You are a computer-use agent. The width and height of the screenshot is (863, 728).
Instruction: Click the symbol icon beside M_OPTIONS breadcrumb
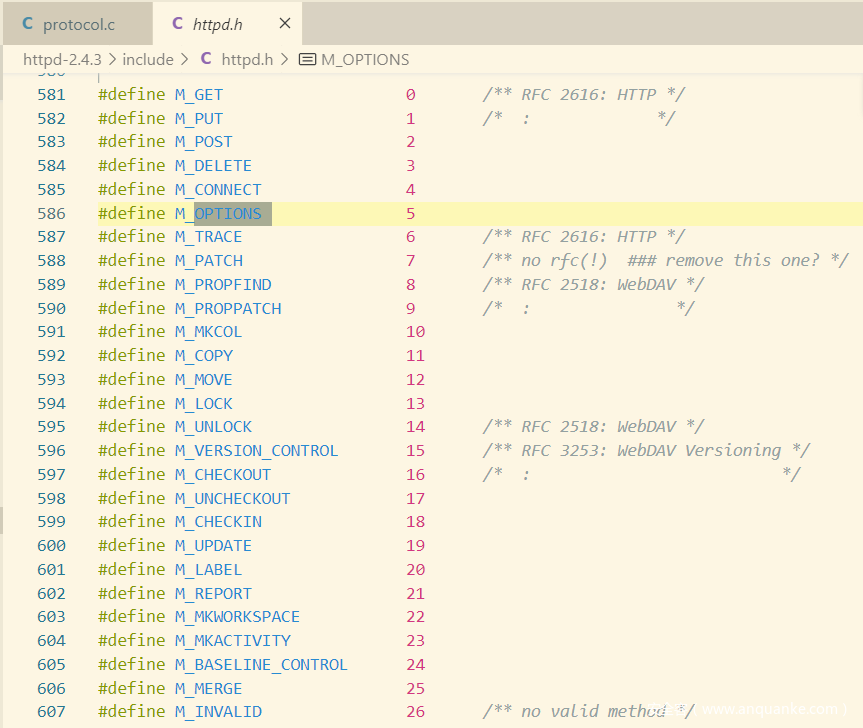pyautogui.click(x=307, y=60)
